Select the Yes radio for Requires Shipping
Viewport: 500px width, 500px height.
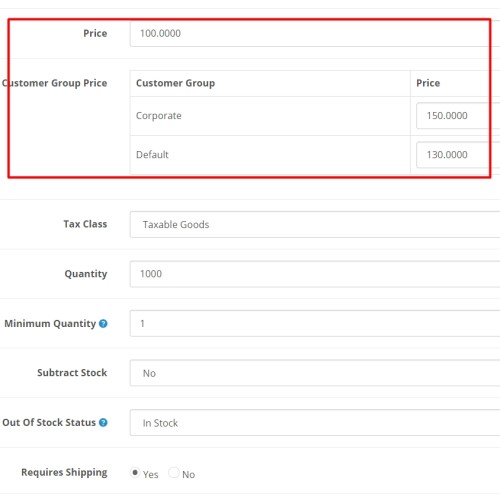pos(135,472)
